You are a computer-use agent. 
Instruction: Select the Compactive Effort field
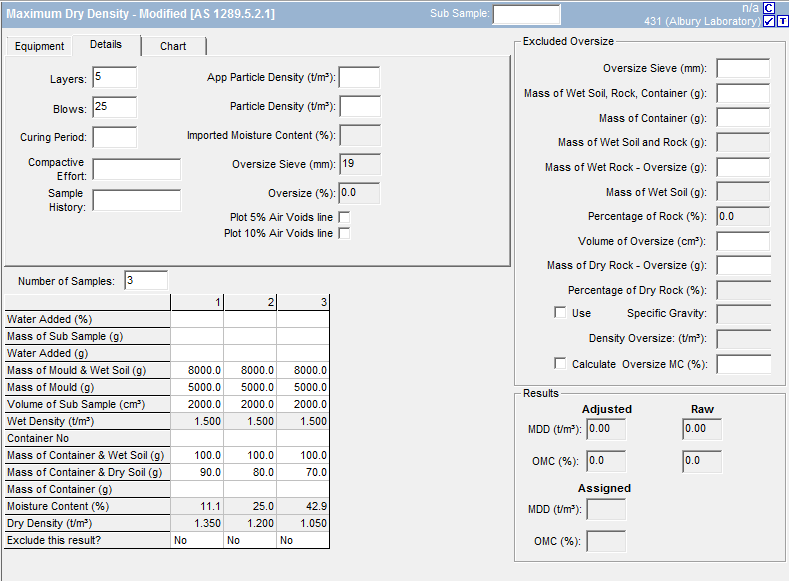136,169
